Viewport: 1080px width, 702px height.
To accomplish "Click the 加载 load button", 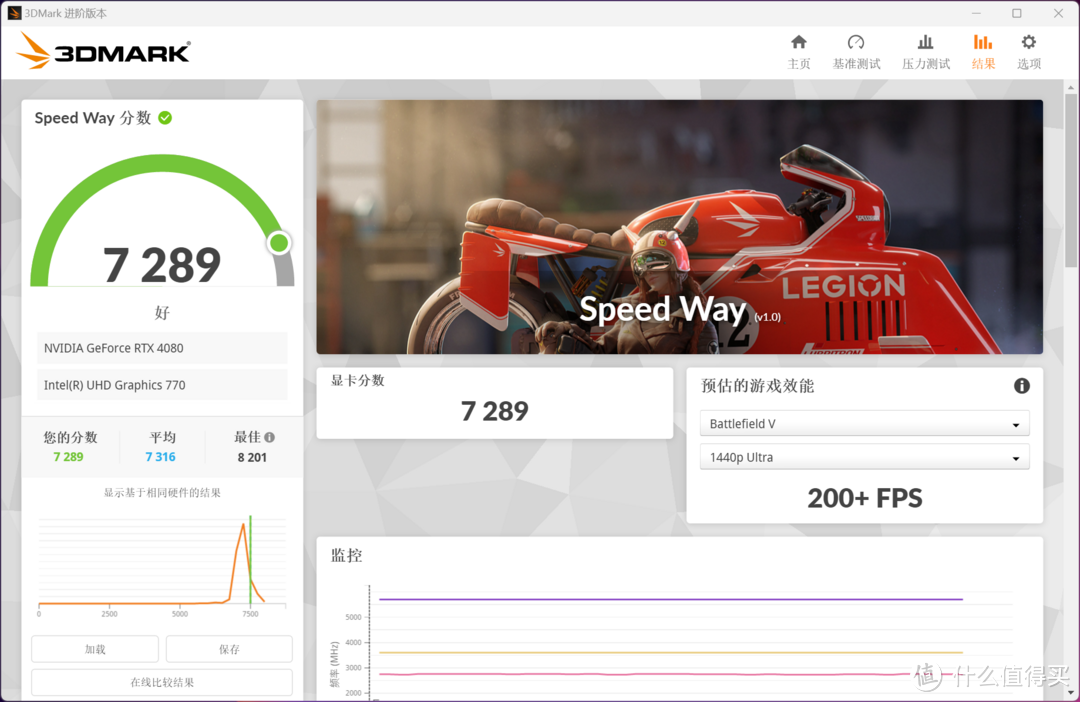I will tap(95, 649).
